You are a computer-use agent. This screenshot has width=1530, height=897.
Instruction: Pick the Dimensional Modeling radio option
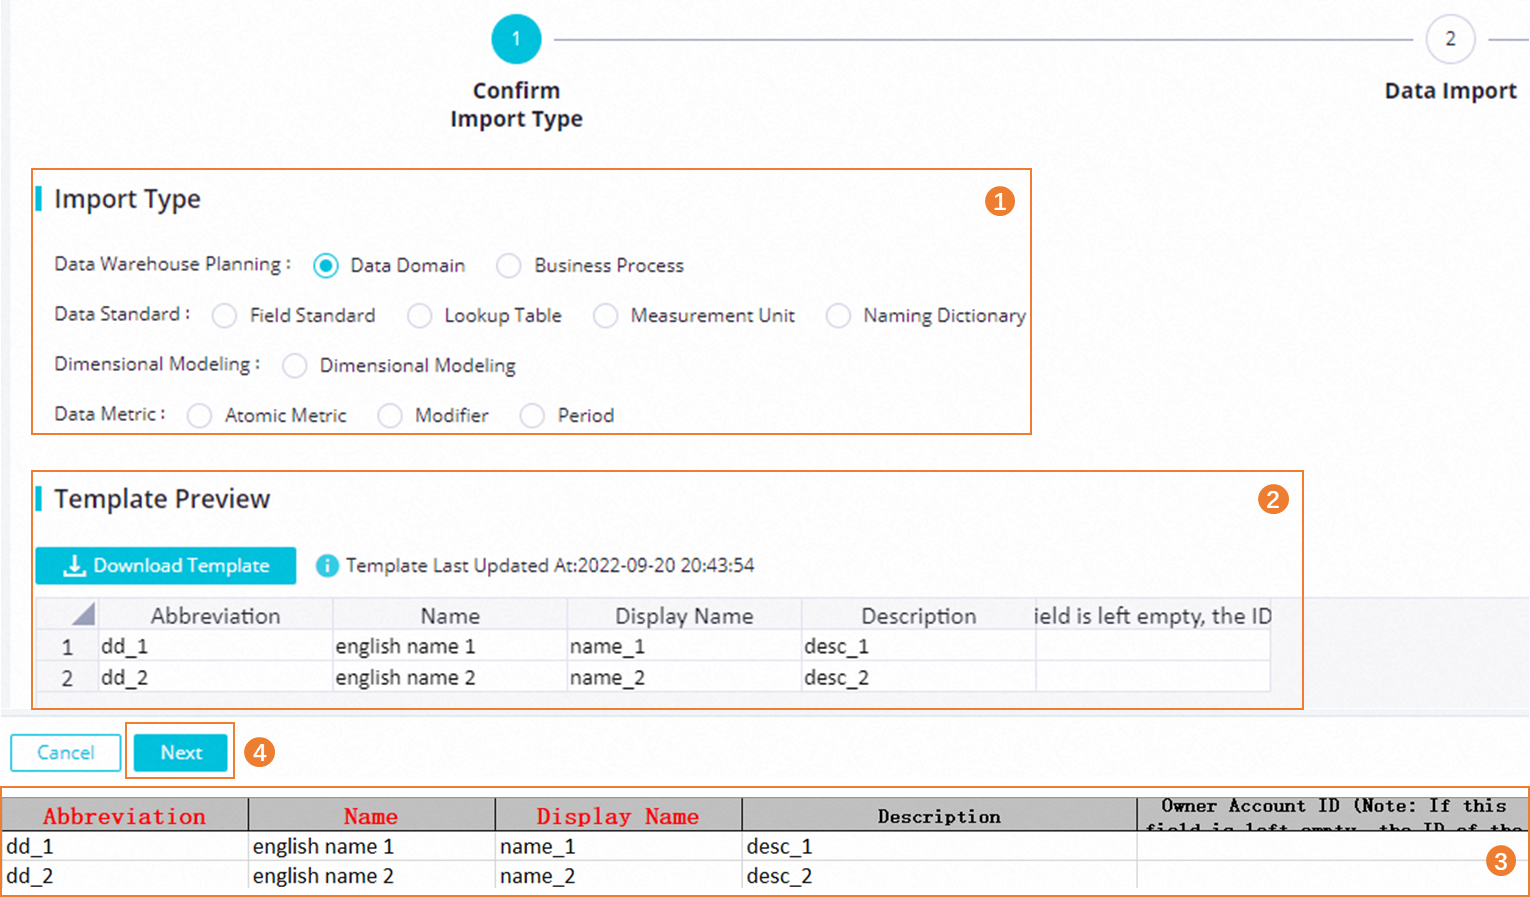tap(295, 365)
